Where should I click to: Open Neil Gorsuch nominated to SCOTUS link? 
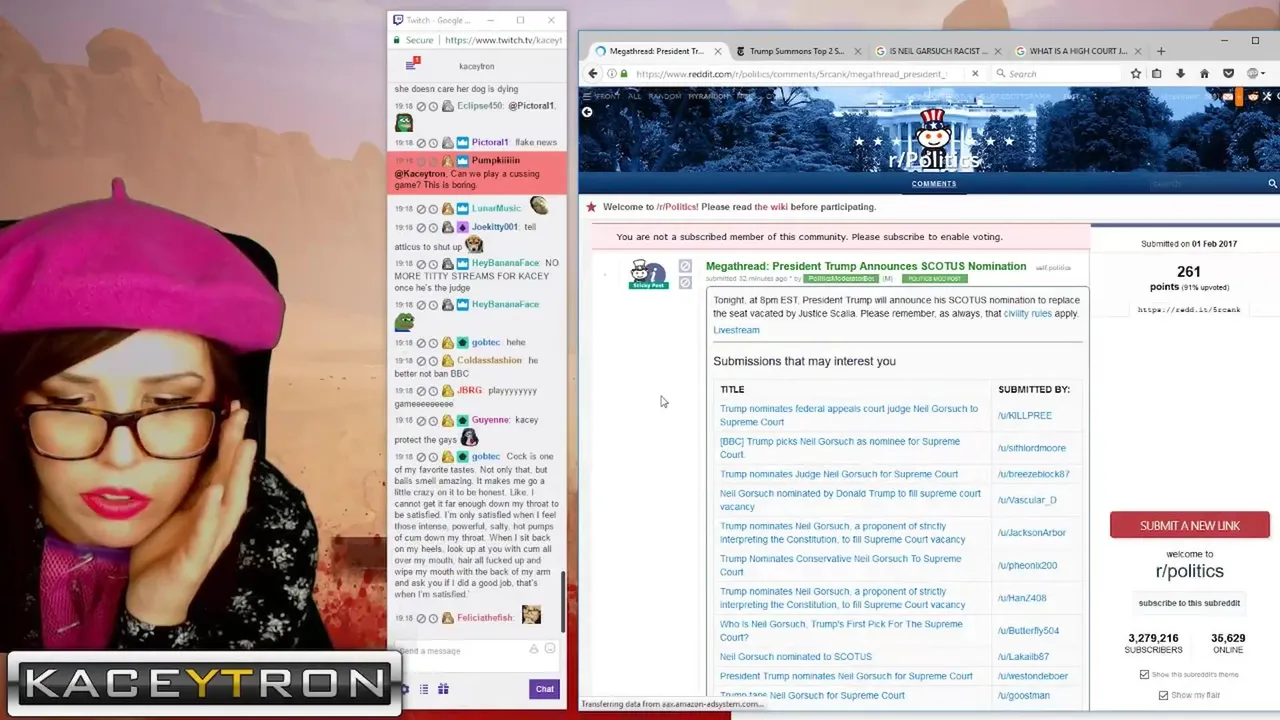[x=796, y=657]
